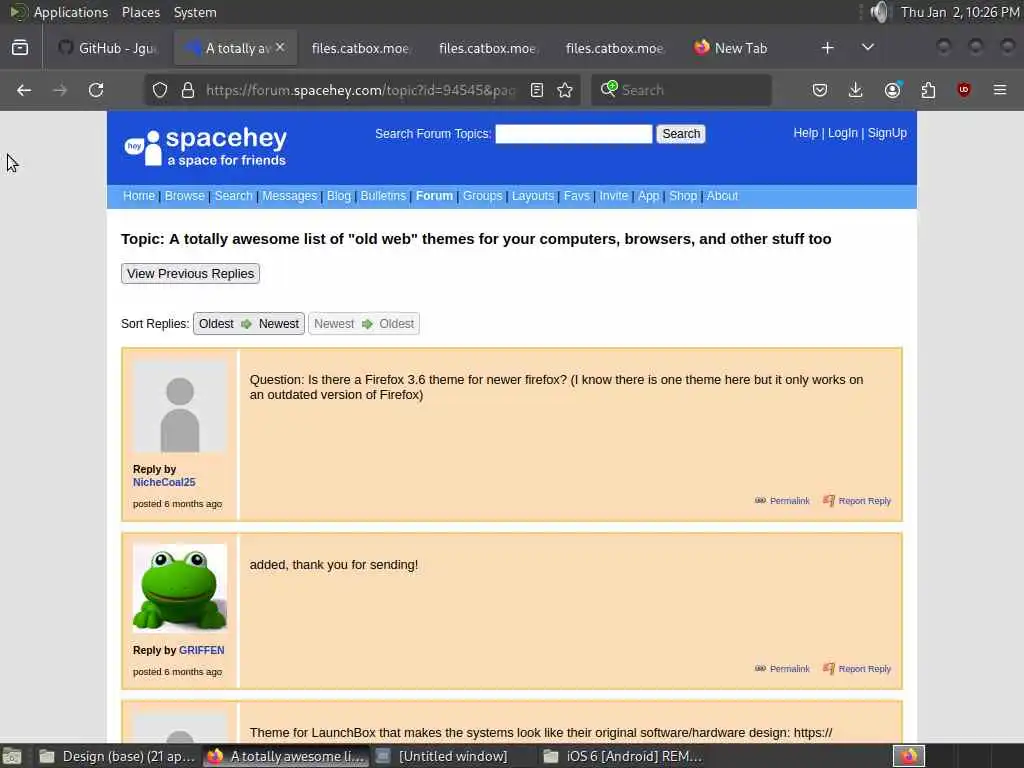This screenshot has width=1024, height=768.
Task: Open Groups in the nav bar
Action: [x=483, y=196]
